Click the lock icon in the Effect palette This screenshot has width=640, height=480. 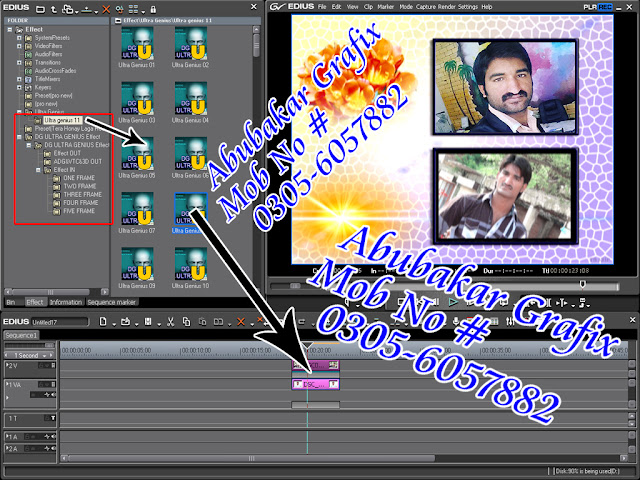point(153,9)
